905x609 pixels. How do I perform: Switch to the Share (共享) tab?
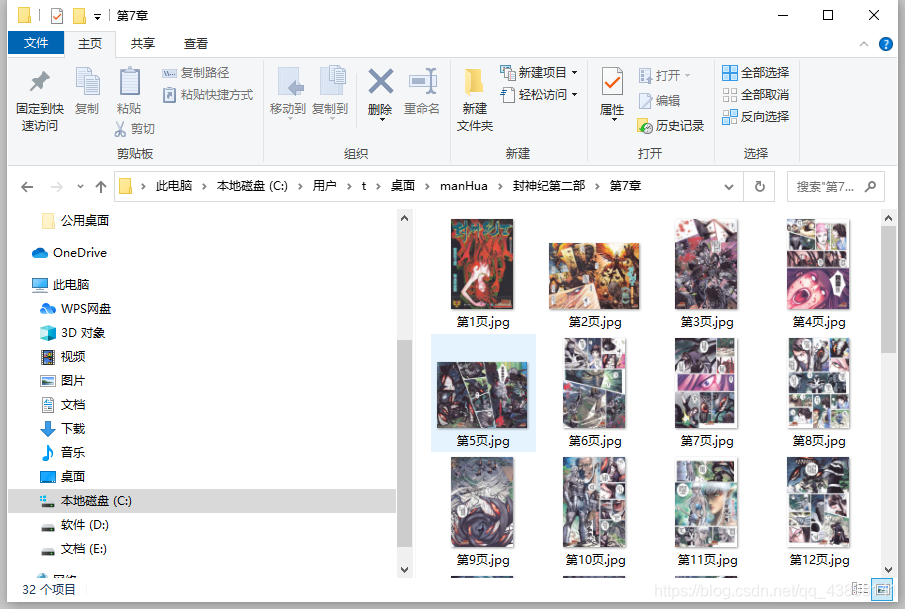pos(143,44)
